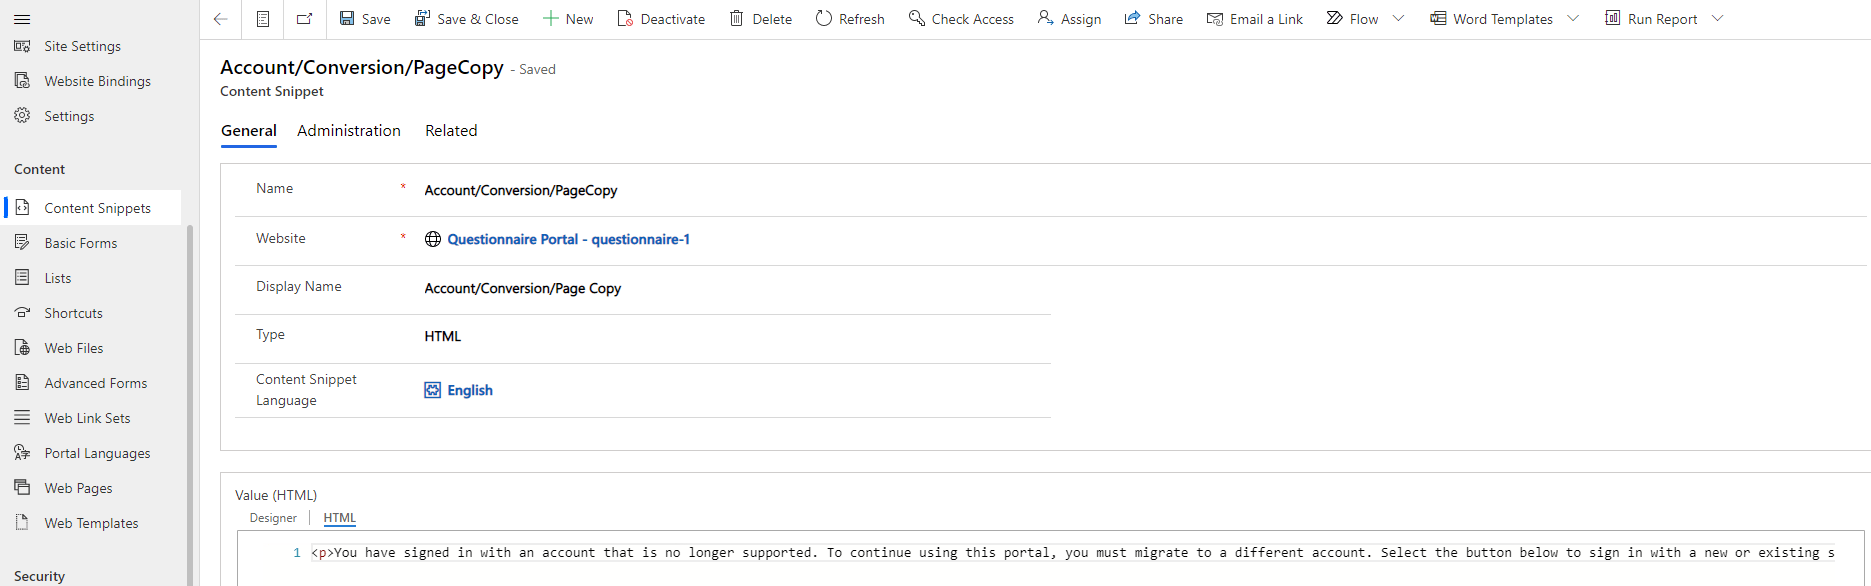Click the language icon beside English
Viewport: 1871px width, 586px height.
coord(433,390)
